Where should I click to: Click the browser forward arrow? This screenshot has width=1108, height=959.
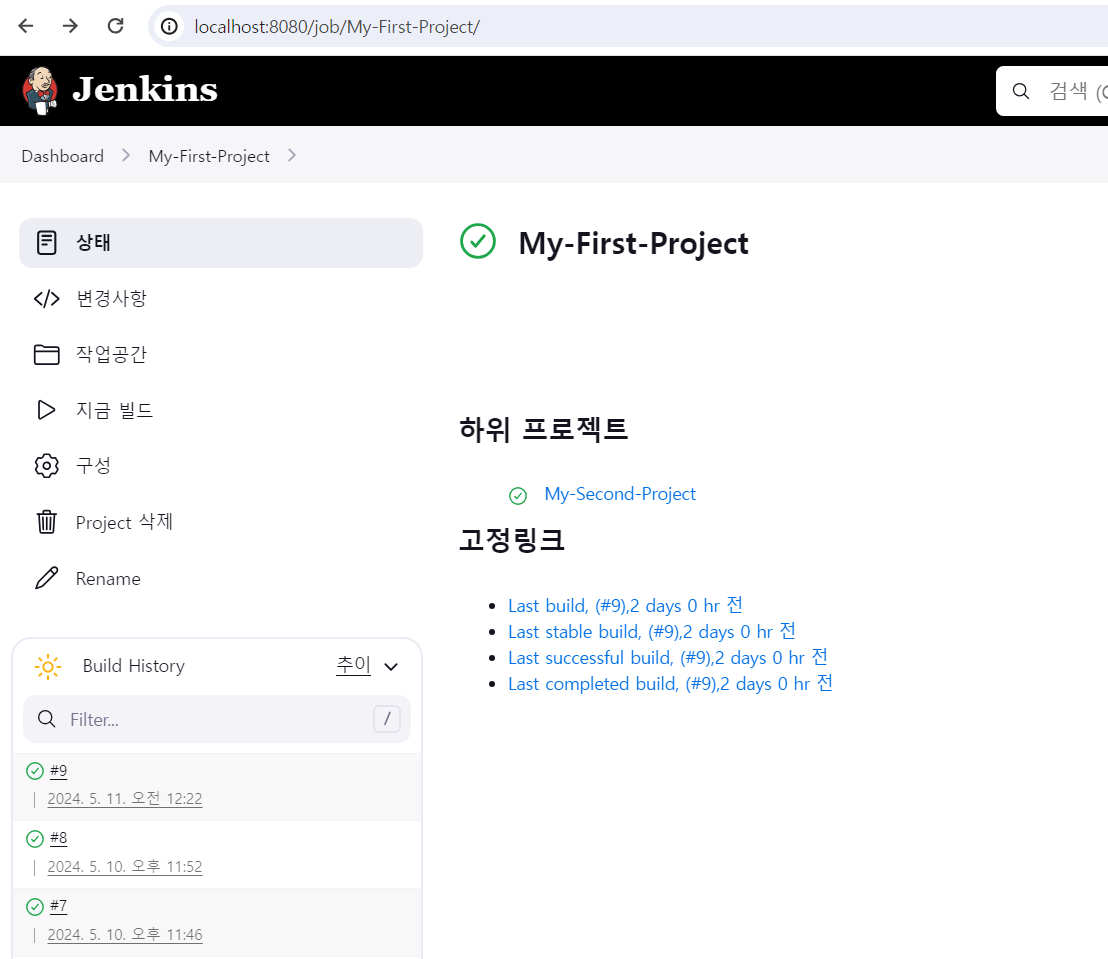pos(70,26)
